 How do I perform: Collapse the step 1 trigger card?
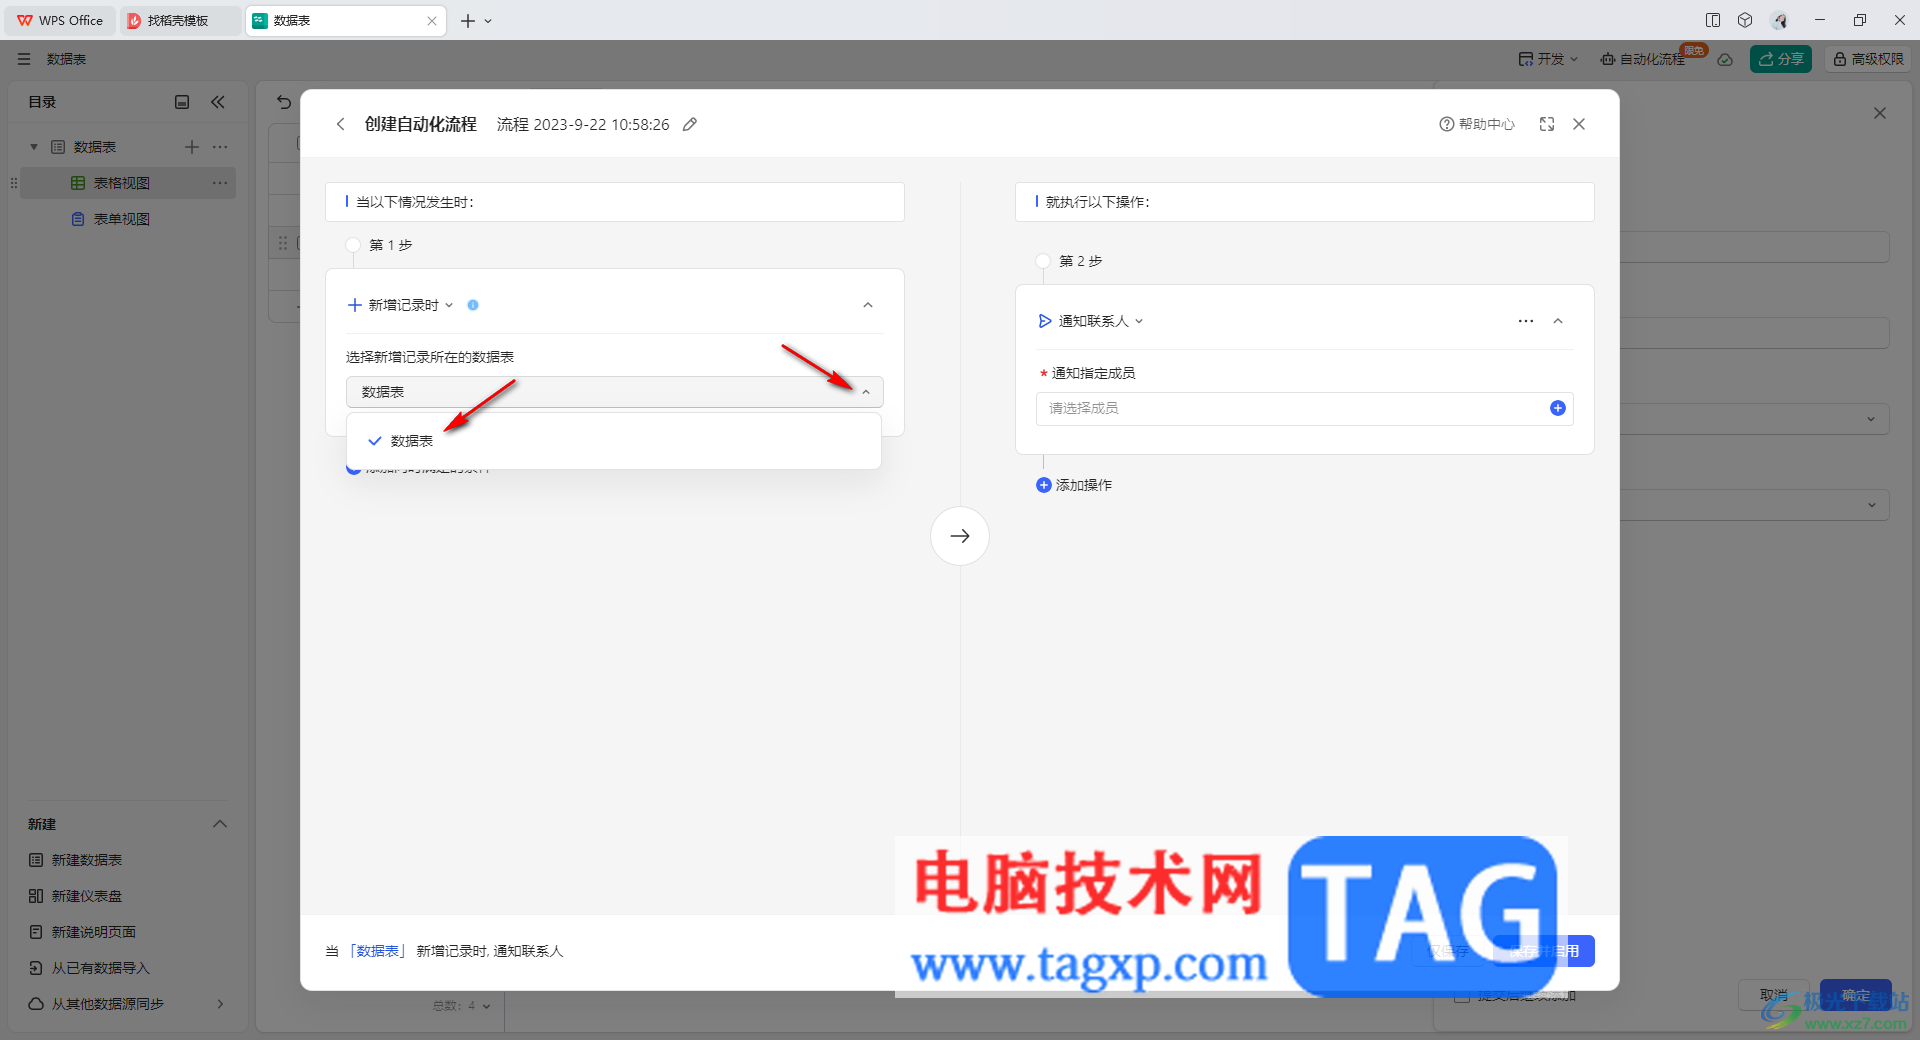tap(868, 305)
